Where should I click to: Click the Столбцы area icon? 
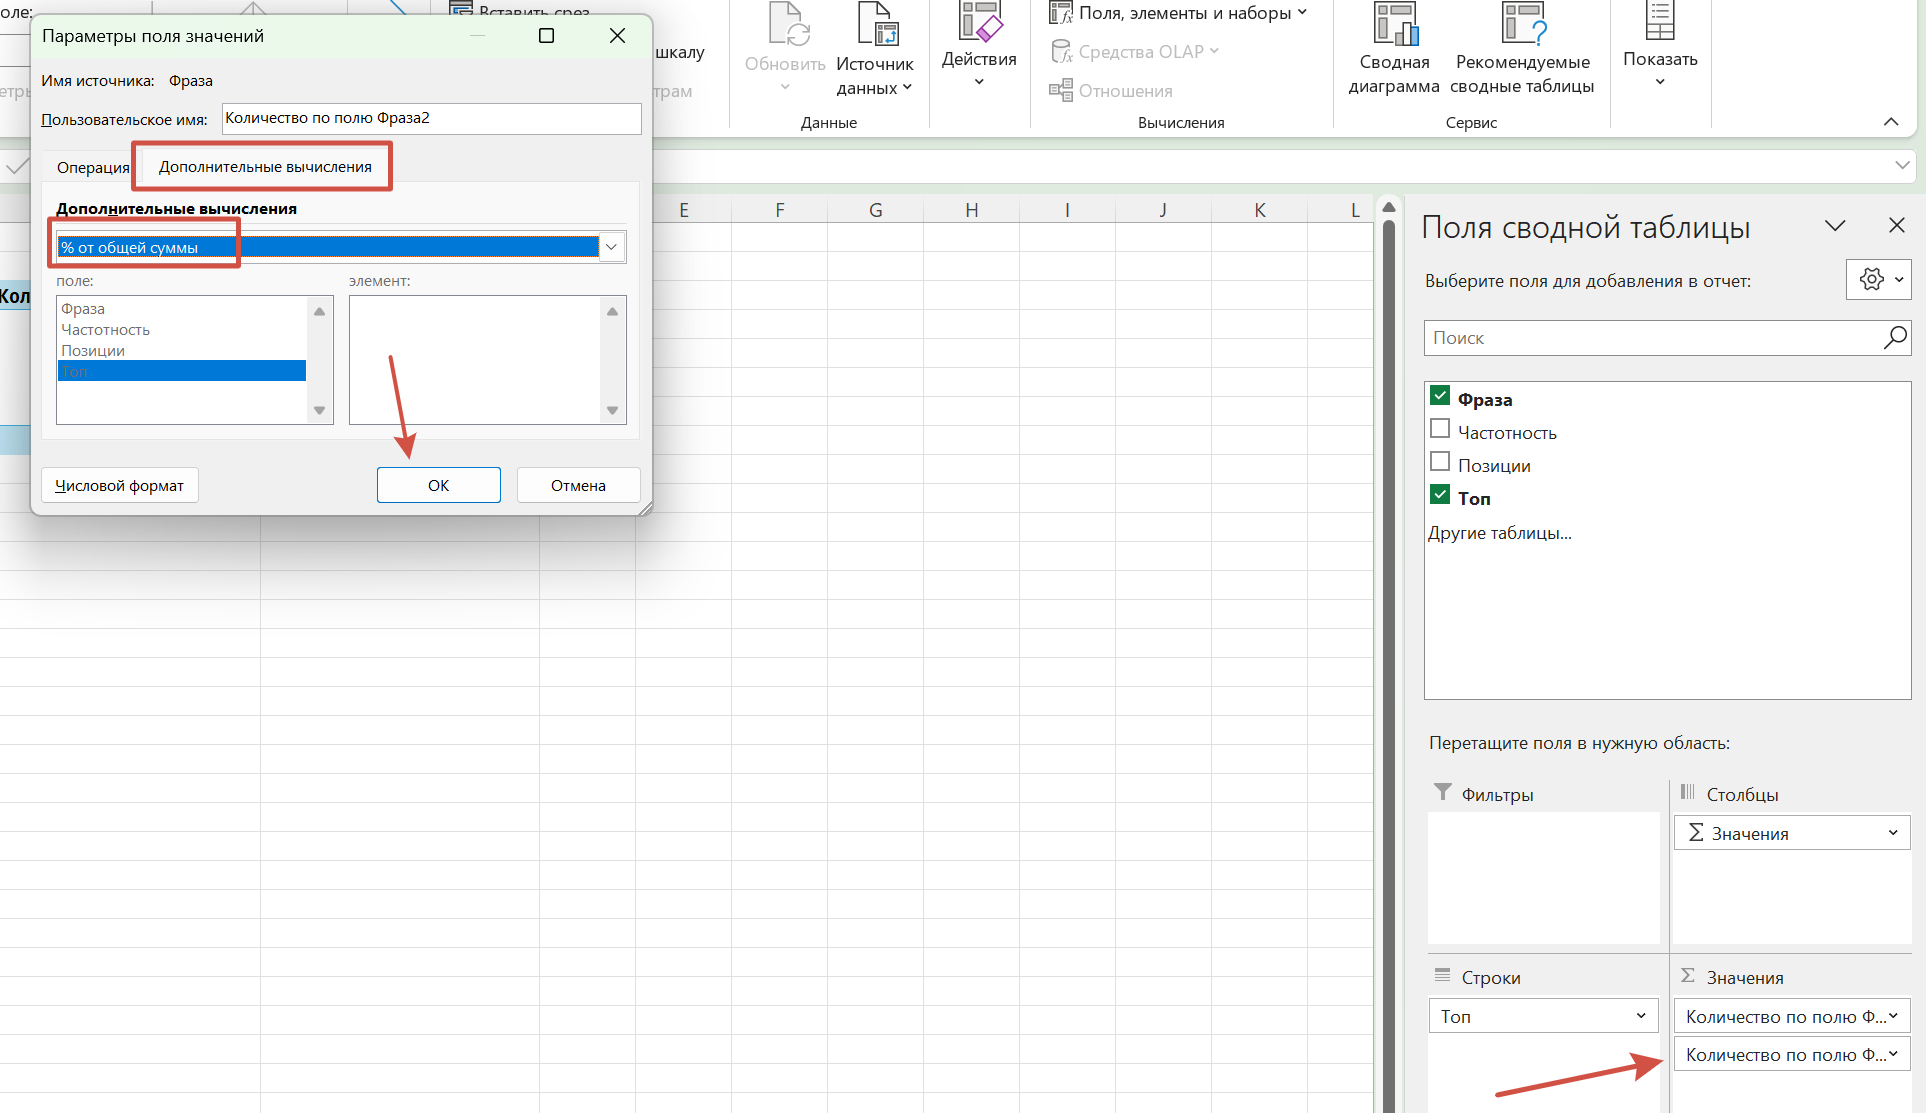(1687, 792)
